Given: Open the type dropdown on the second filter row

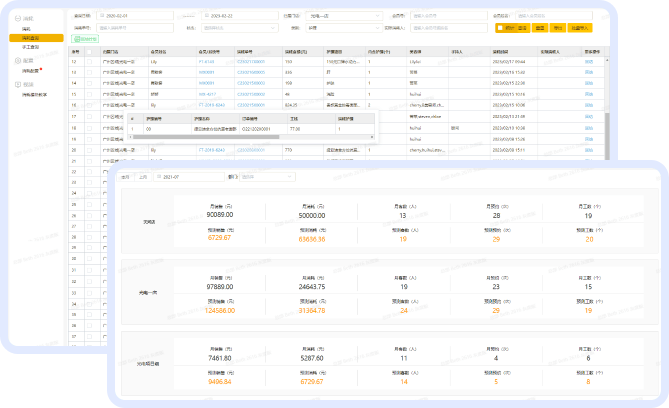Looking at the screenshot, I should 343,28.
